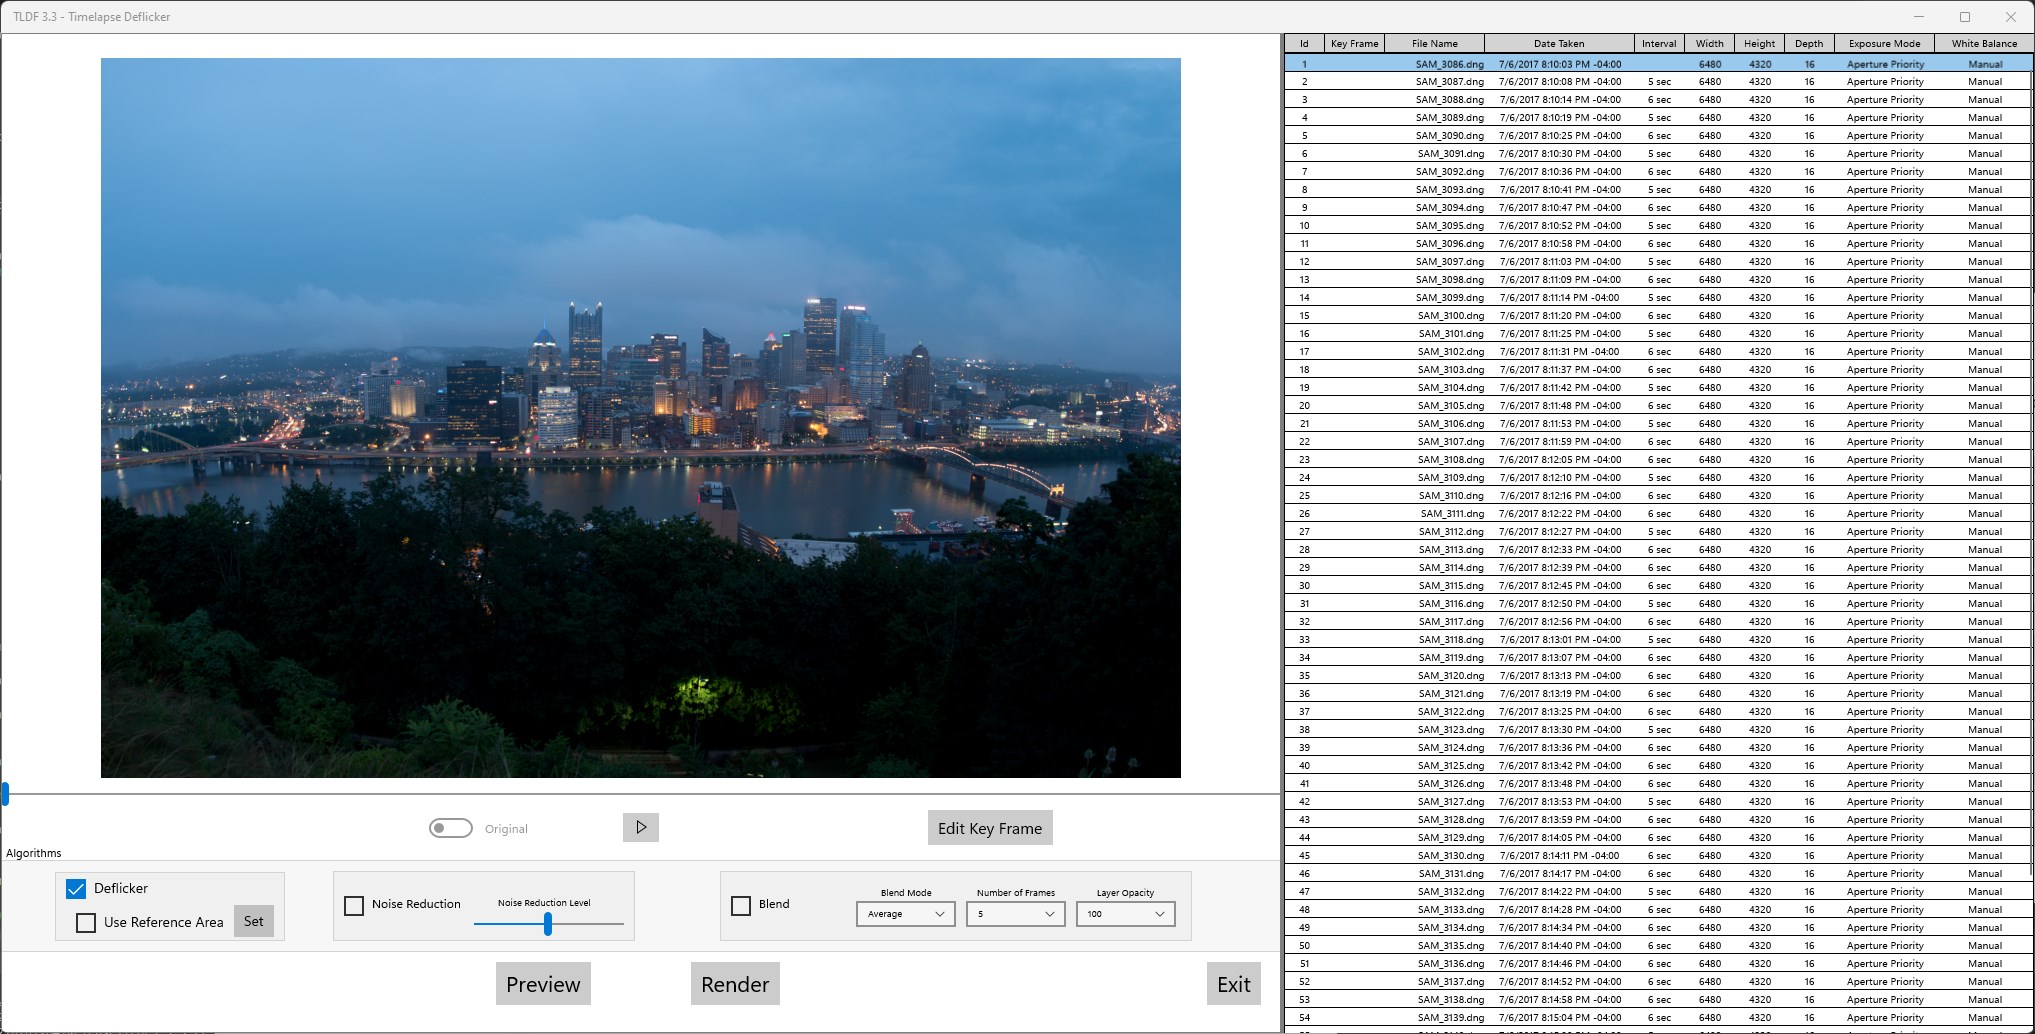Open the Layer Opacity dropdown
The image size is (2035, 1034).
[x=1126, y=914]
